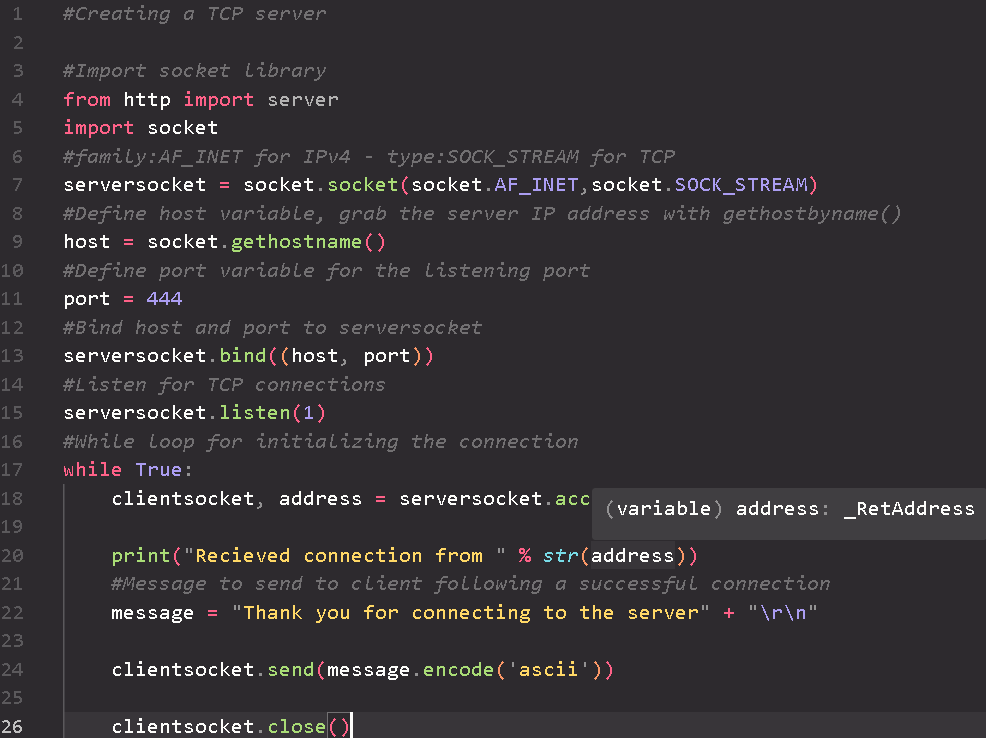
Task: Click the 'str' function on line 20
Action: (560, 556)
